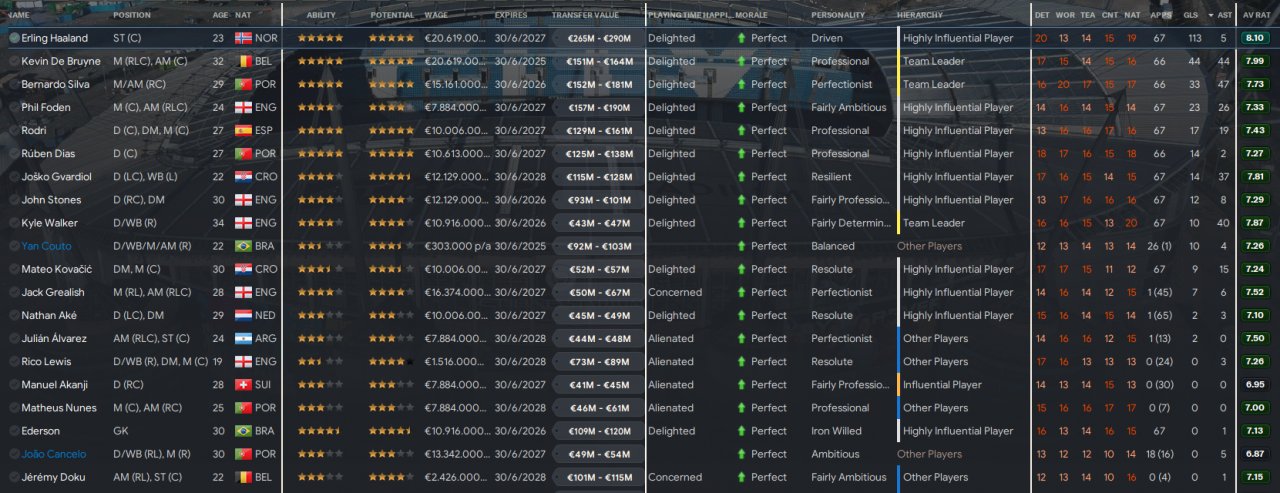
Task: Click Joško Gvardiol's Croatia flag icon
Action: pyautogui.click(x=243, y=177)
